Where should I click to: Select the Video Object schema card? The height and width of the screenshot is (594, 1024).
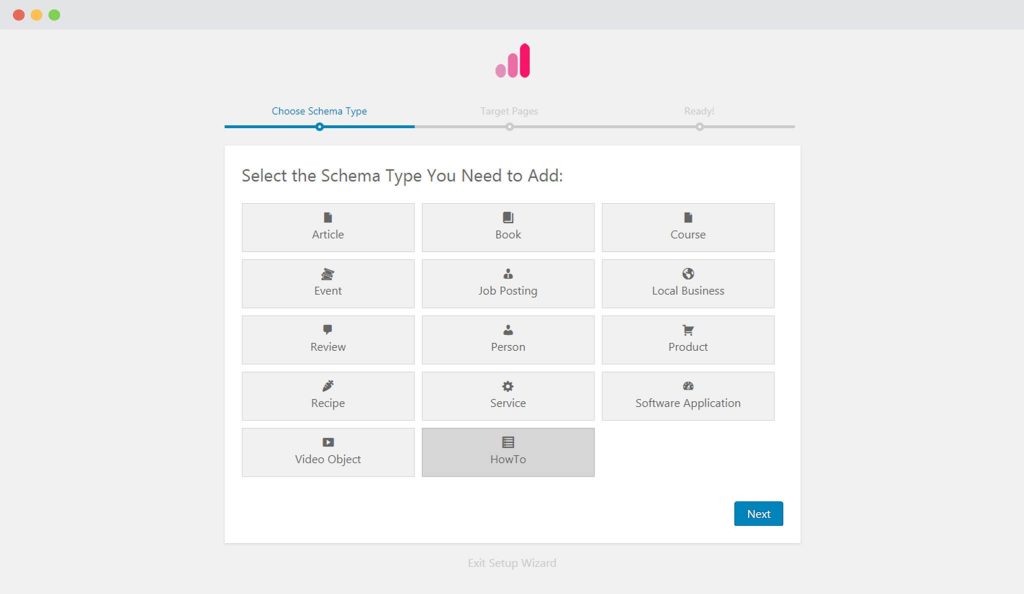[328, 452]
